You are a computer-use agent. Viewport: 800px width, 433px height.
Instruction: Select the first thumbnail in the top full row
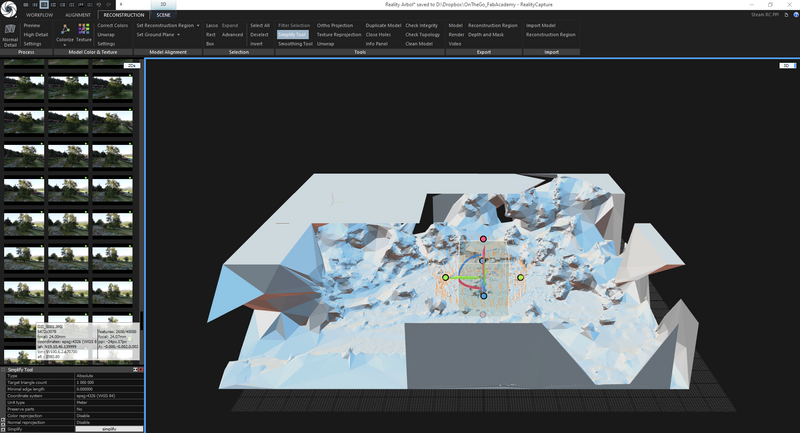[24, 88]
